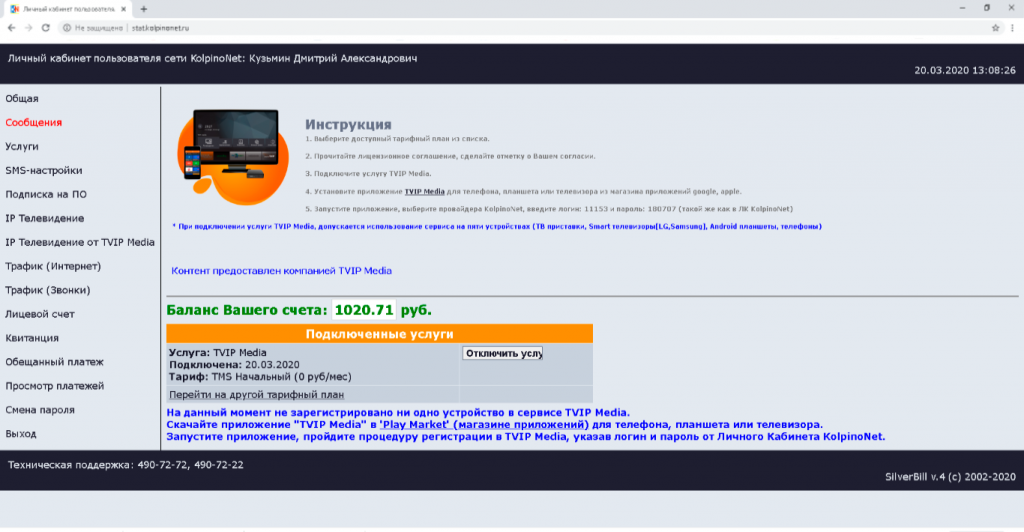Choose 'Смена пароля' from the sidebar
The image size is (1024, 532).
click(40, 410)
